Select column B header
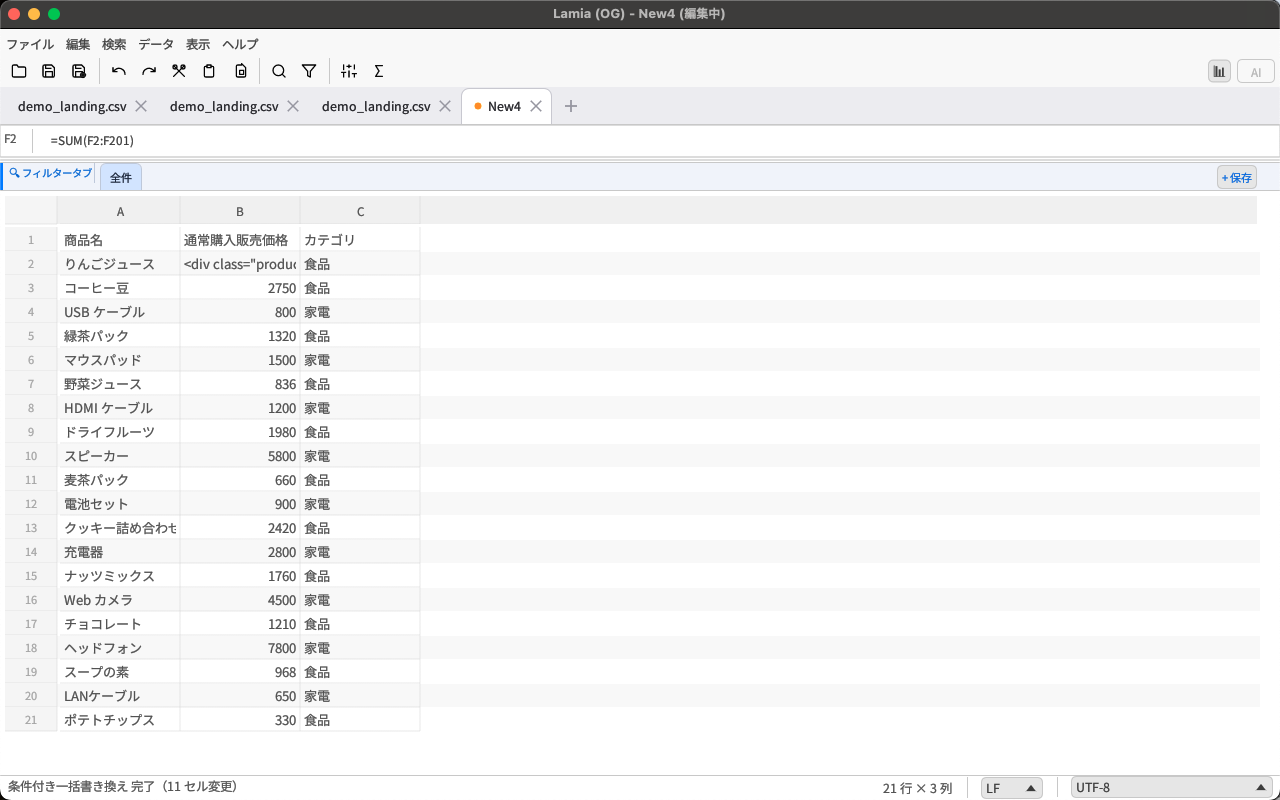The width and height of the screenshot is (1280, 800). [x=240, y=211]
